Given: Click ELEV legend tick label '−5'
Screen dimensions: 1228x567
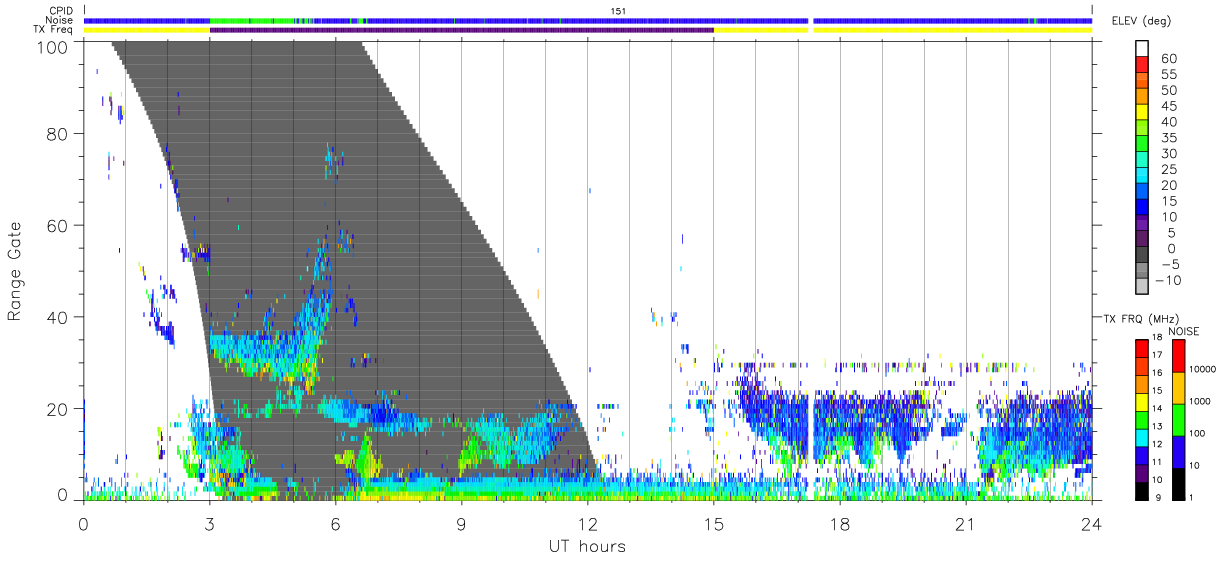Looking at the screenshot, I should point(1168,264).
